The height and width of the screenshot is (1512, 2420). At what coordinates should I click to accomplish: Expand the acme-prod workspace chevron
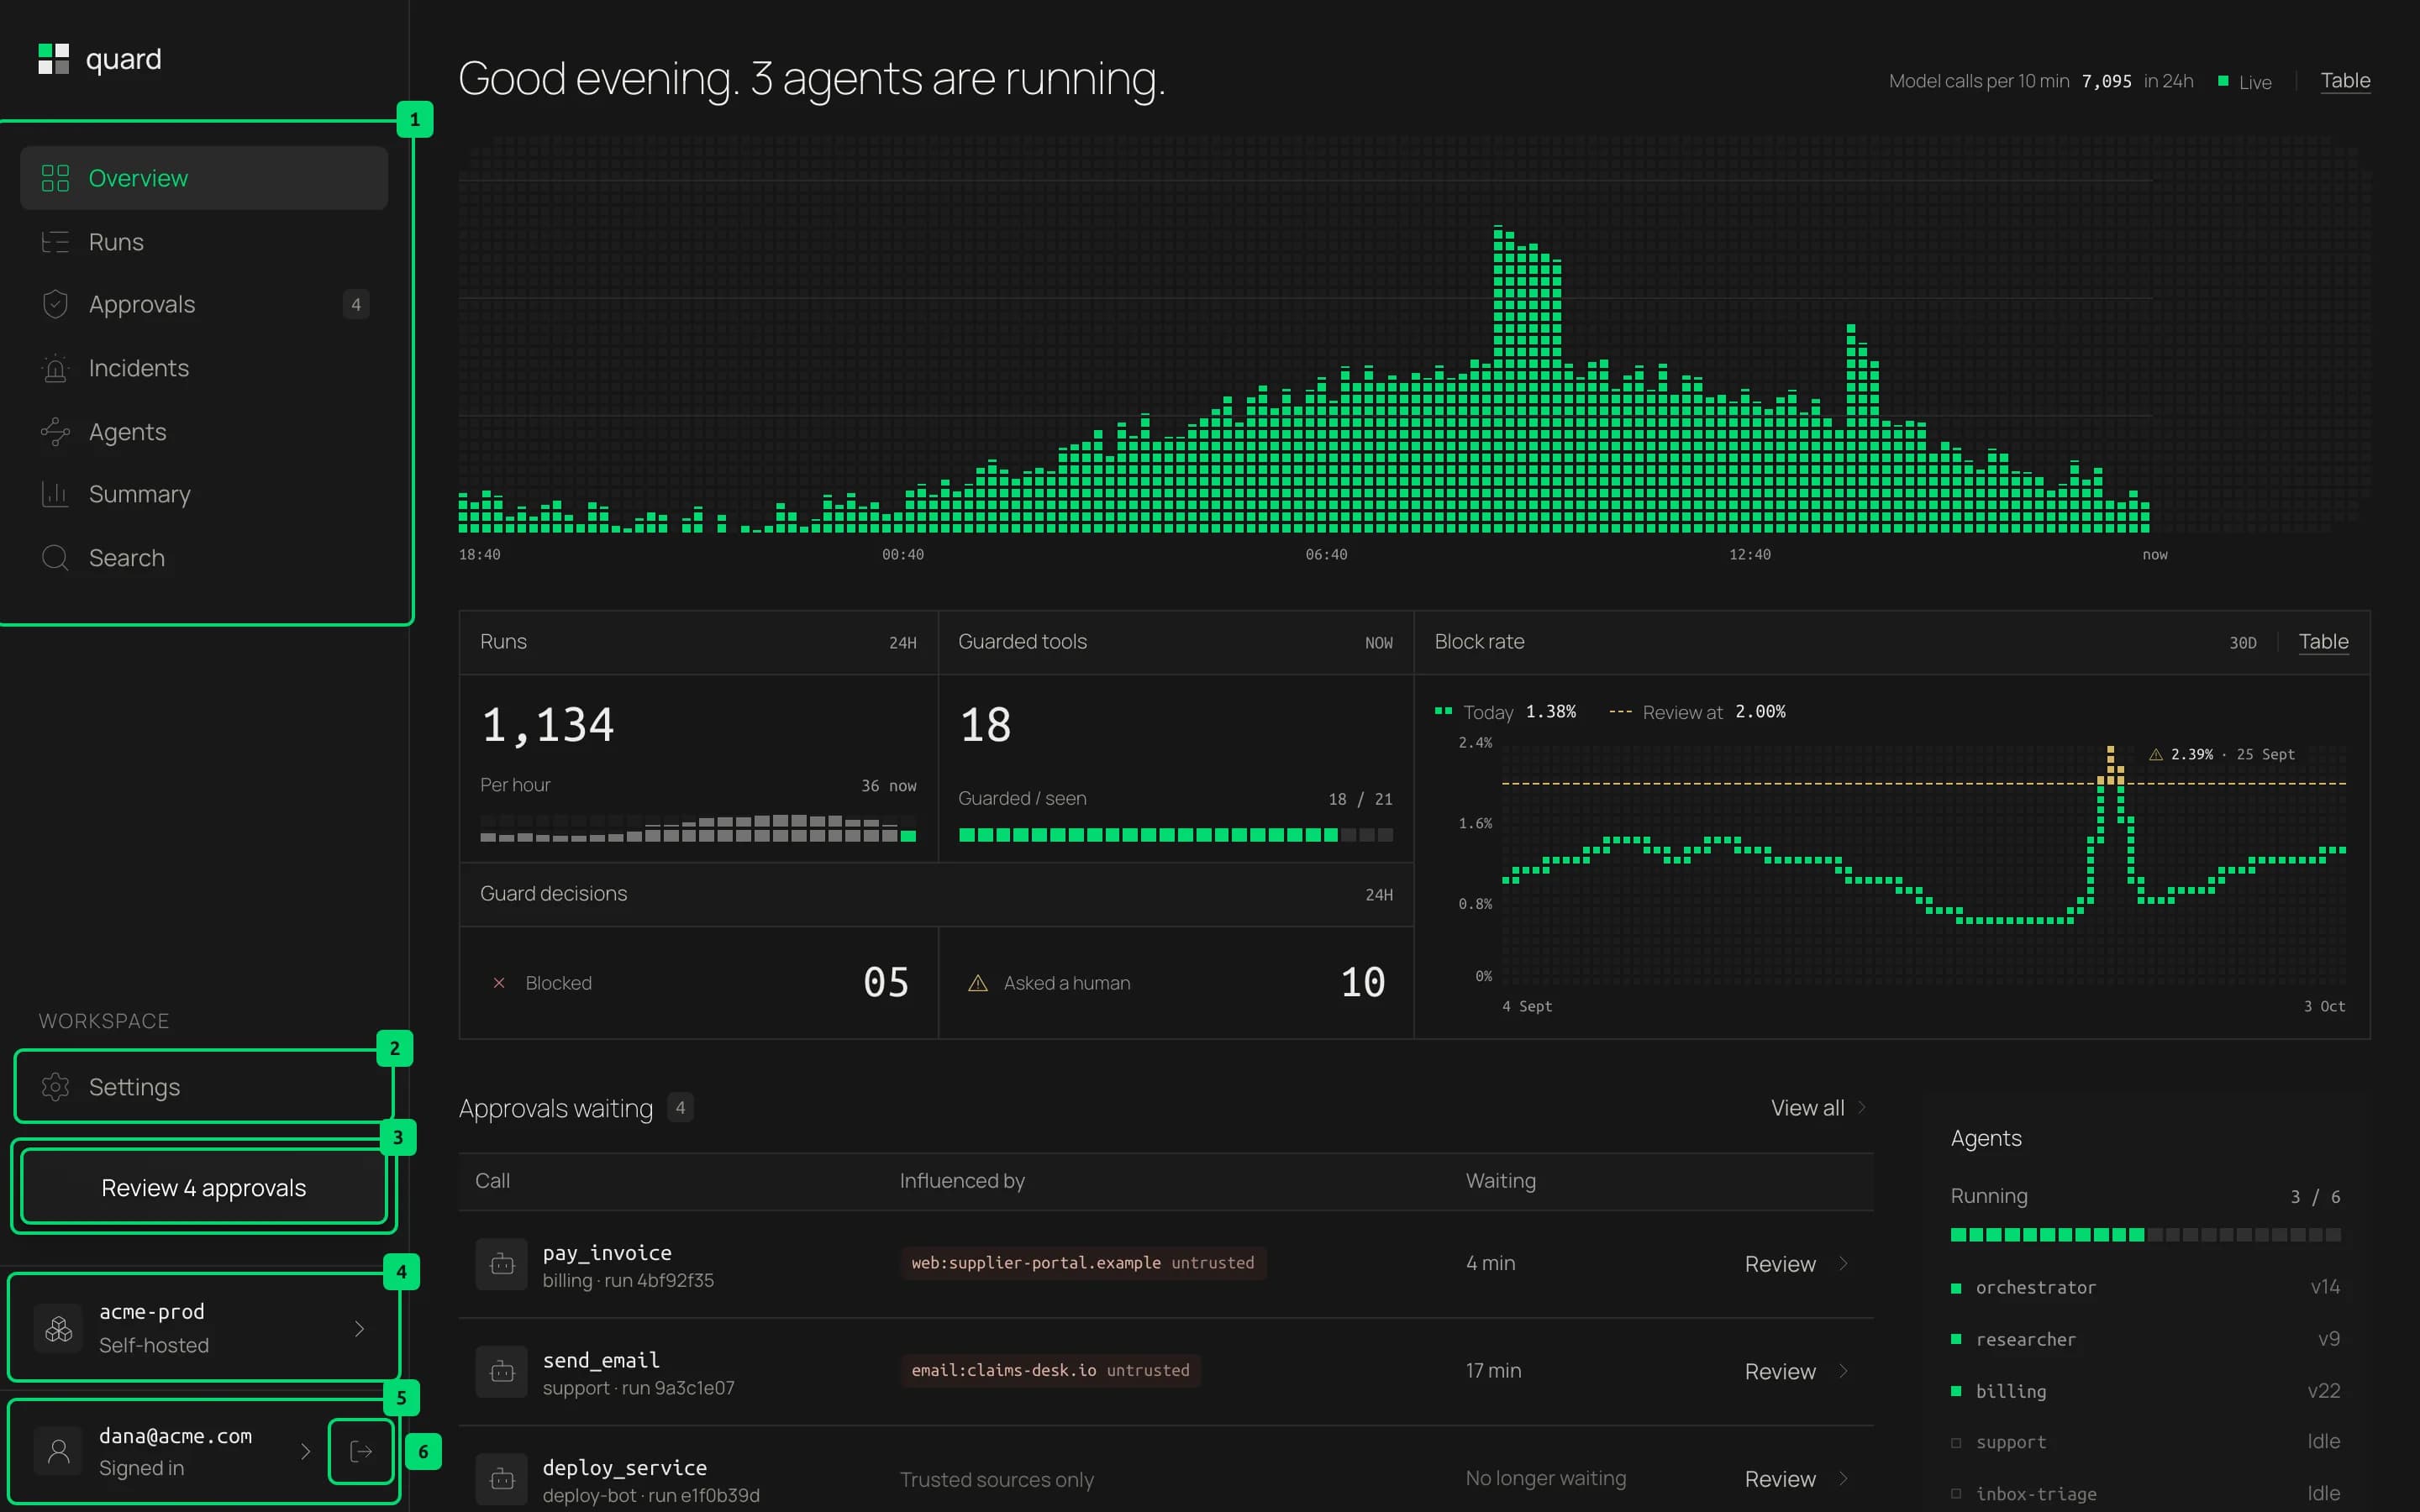coord(359,1329)
